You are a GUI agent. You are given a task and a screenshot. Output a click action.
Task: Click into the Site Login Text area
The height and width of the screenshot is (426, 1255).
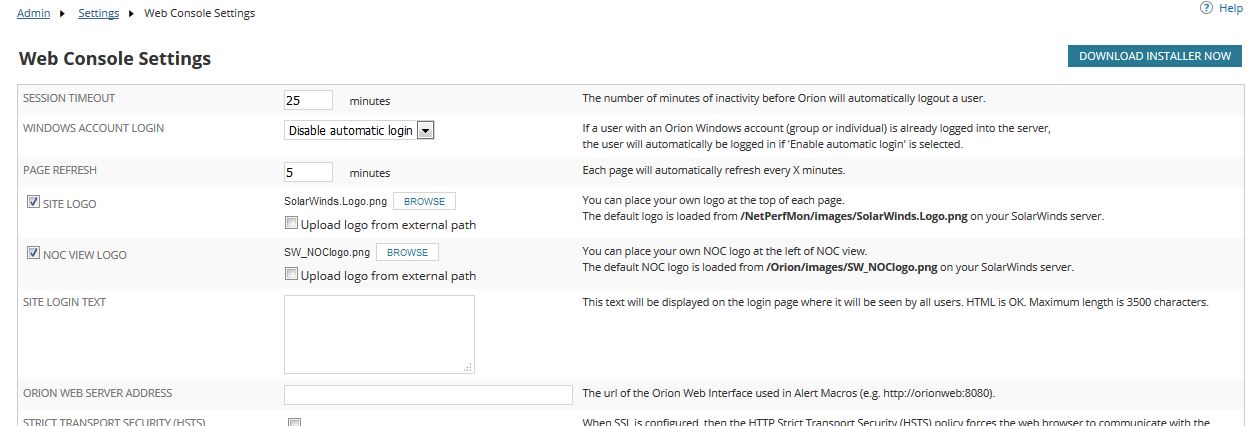(379, 334)
